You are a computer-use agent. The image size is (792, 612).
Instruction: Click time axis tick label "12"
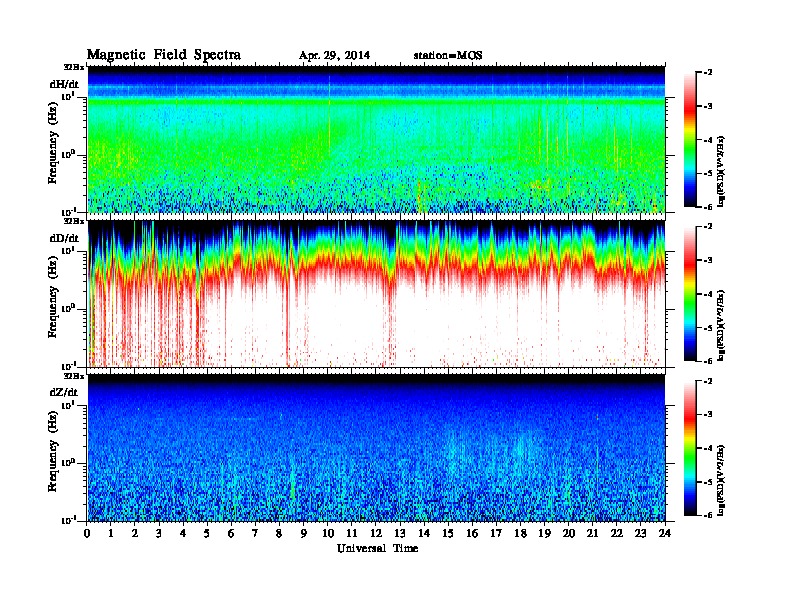(x=376, y=533)
